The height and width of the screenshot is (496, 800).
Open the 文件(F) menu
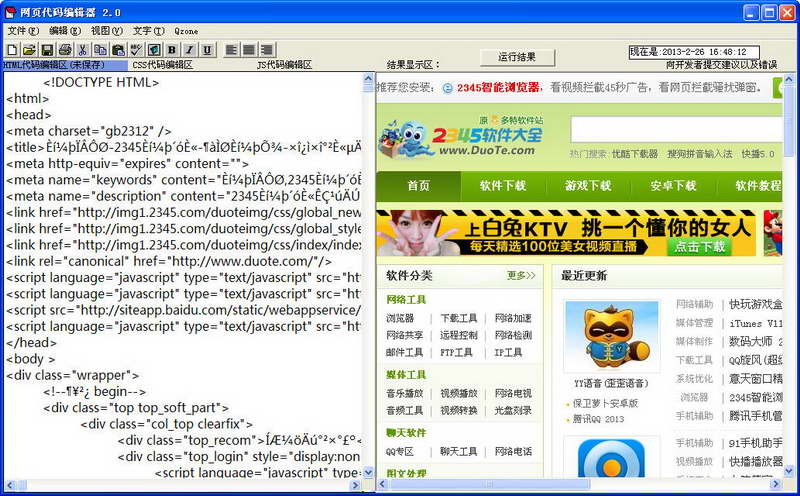click(x=23, y=31)
